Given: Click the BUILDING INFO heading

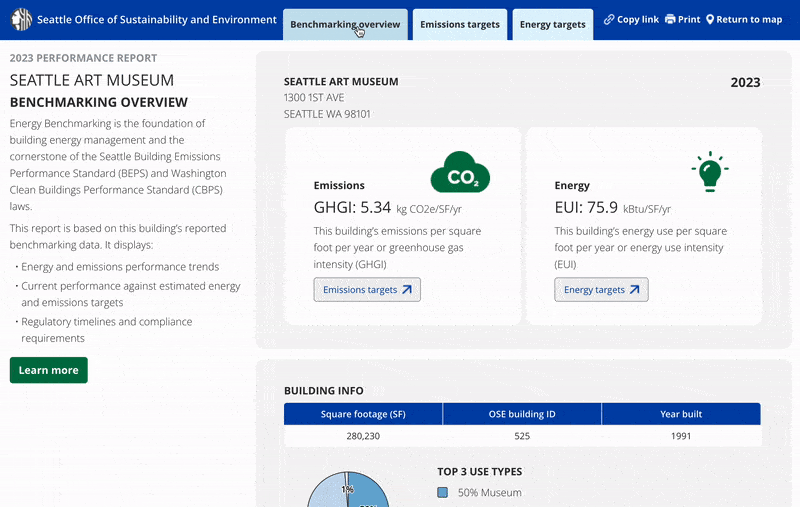Looking at the screenshot, I should (x=323, y=391).
